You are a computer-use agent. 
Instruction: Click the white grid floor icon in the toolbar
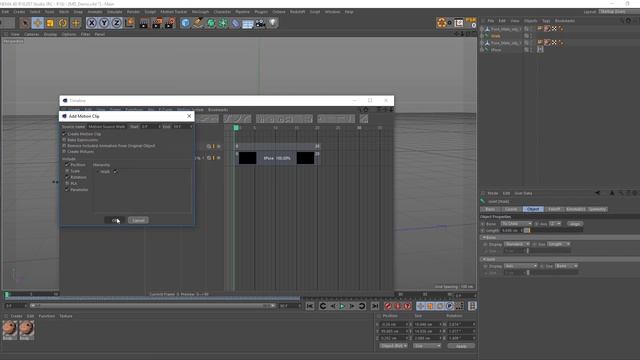tap(248, 23)
